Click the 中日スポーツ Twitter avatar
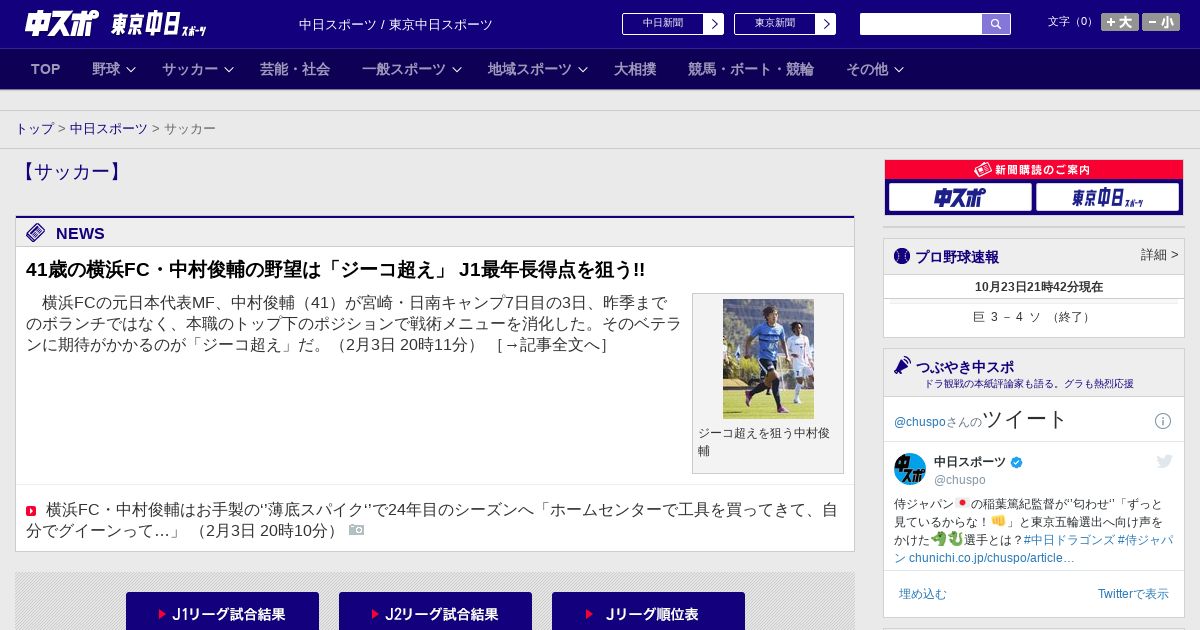This screenshot has width=1200, height=630. pyautogui.click(x=910, y=469)
